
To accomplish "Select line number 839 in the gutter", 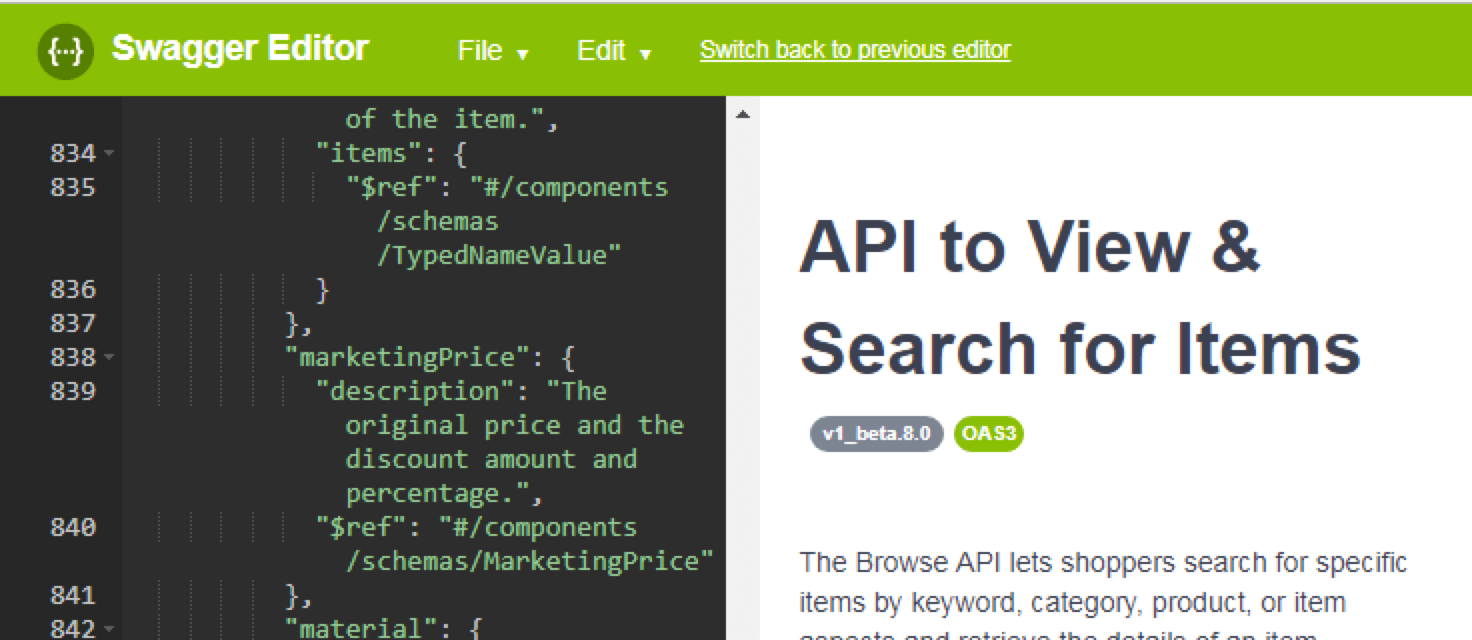I will (73, 391).
